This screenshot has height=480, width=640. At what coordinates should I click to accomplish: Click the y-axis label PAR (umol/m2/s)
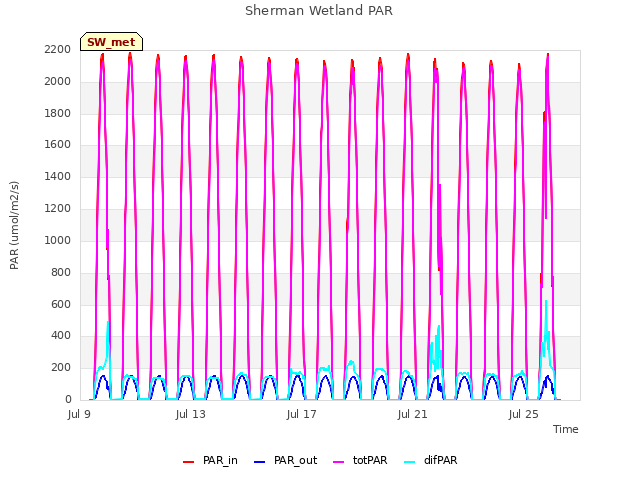point(14,225)
